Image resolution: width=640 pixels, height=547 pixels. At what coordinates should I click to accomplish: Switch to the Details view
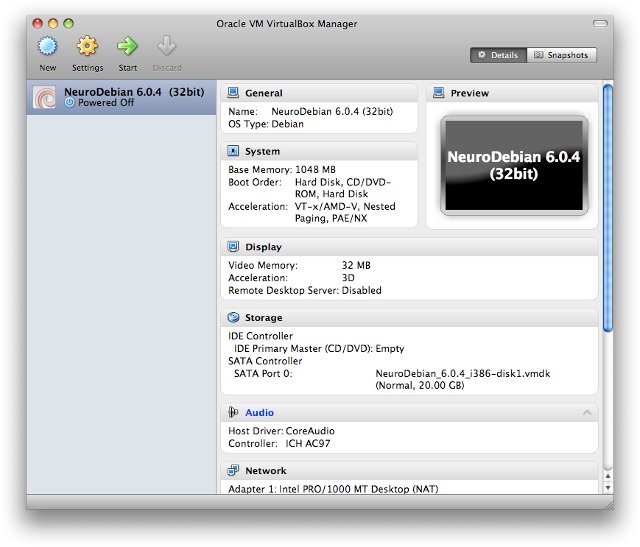[x=498, y=55]
